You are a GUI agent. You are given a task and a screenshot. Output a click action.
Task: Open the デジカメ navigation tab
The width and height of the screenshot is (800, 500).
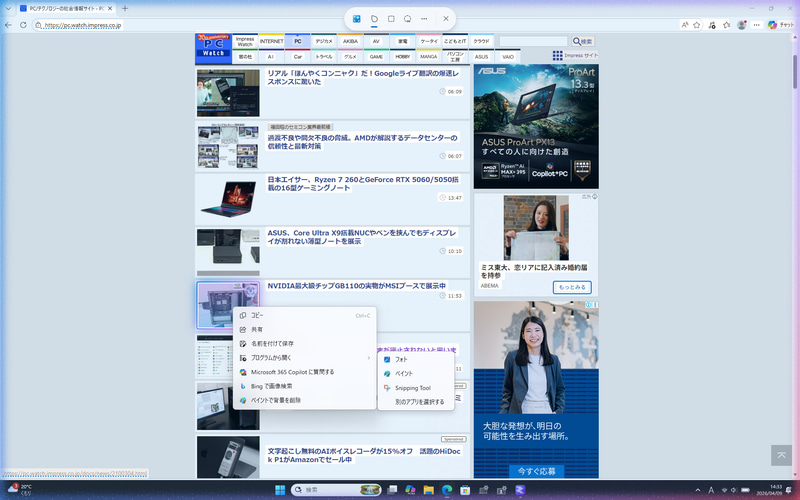pyautogui.click(x=323, y=41)
